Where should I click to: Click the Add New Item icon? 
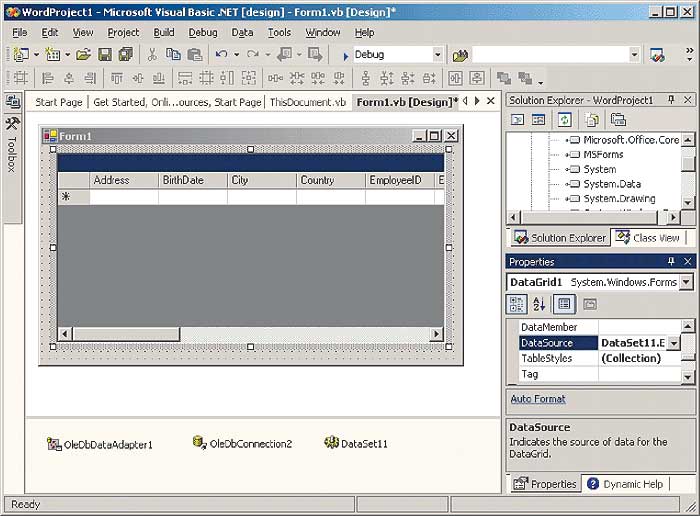(53, 54)
